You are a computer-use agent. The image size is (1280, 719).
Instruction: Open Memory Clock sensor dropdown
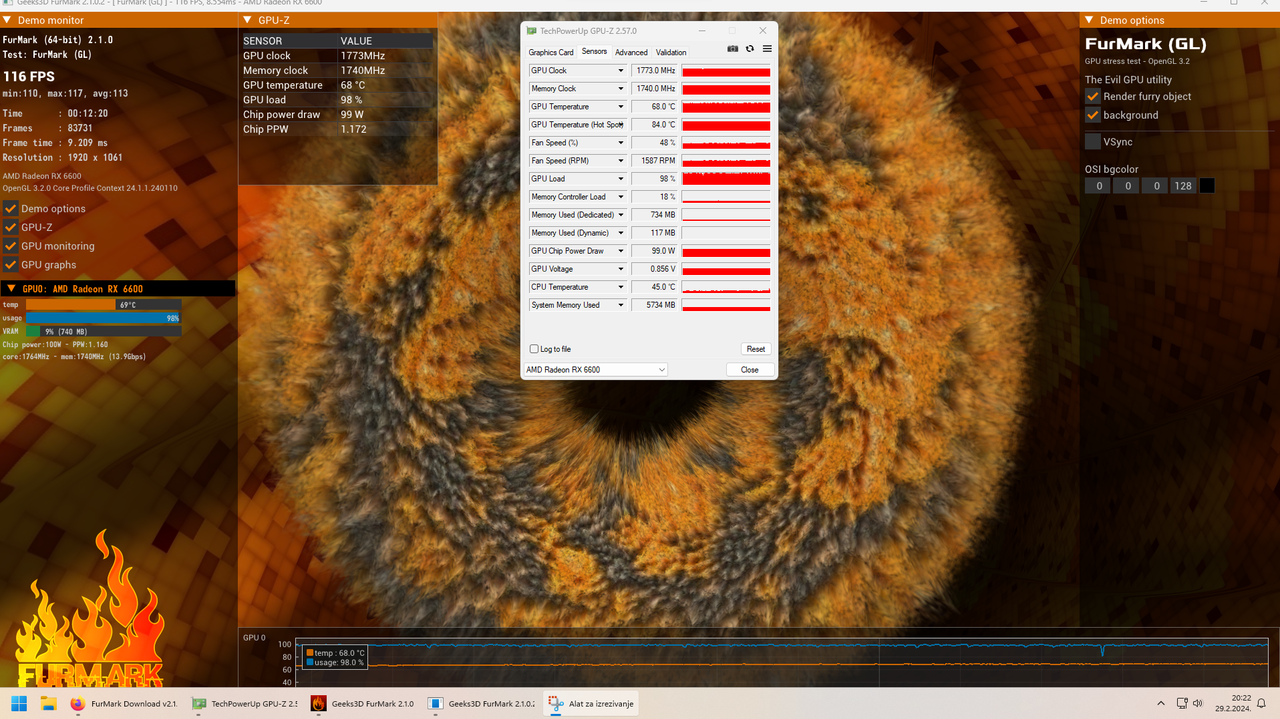(621, 89)
